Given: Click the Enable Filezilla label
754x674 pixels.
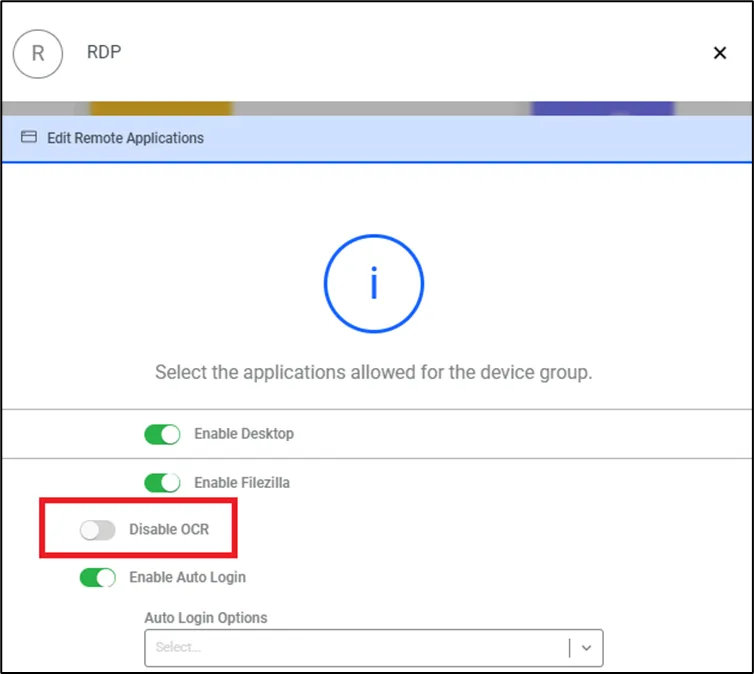Looking at the screenshot, I should point(242,483).
